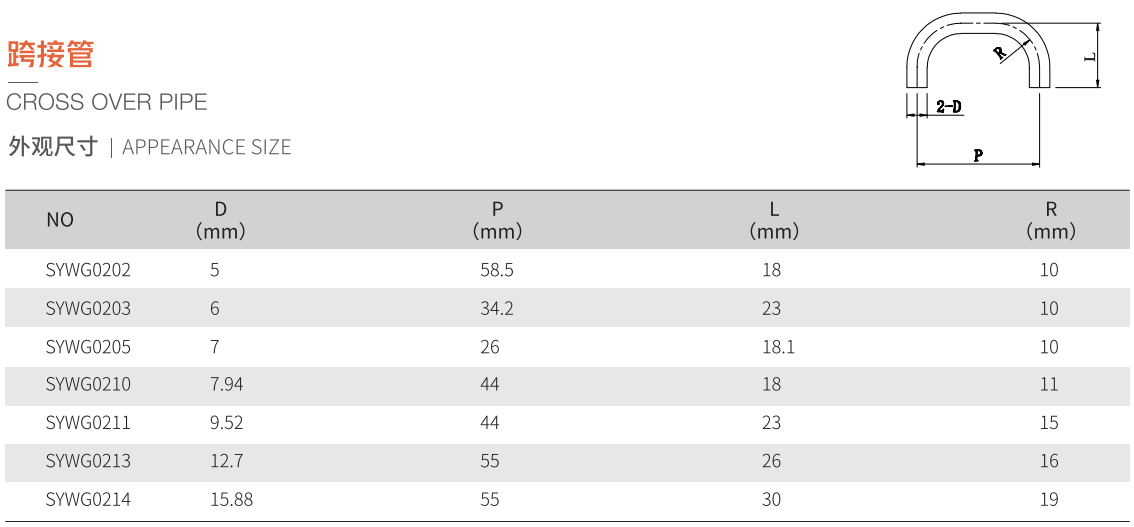The width and height of the screenshot is (1134, 527).
Task: Click the 18.1 L value cell
Action: click(778, 347)
